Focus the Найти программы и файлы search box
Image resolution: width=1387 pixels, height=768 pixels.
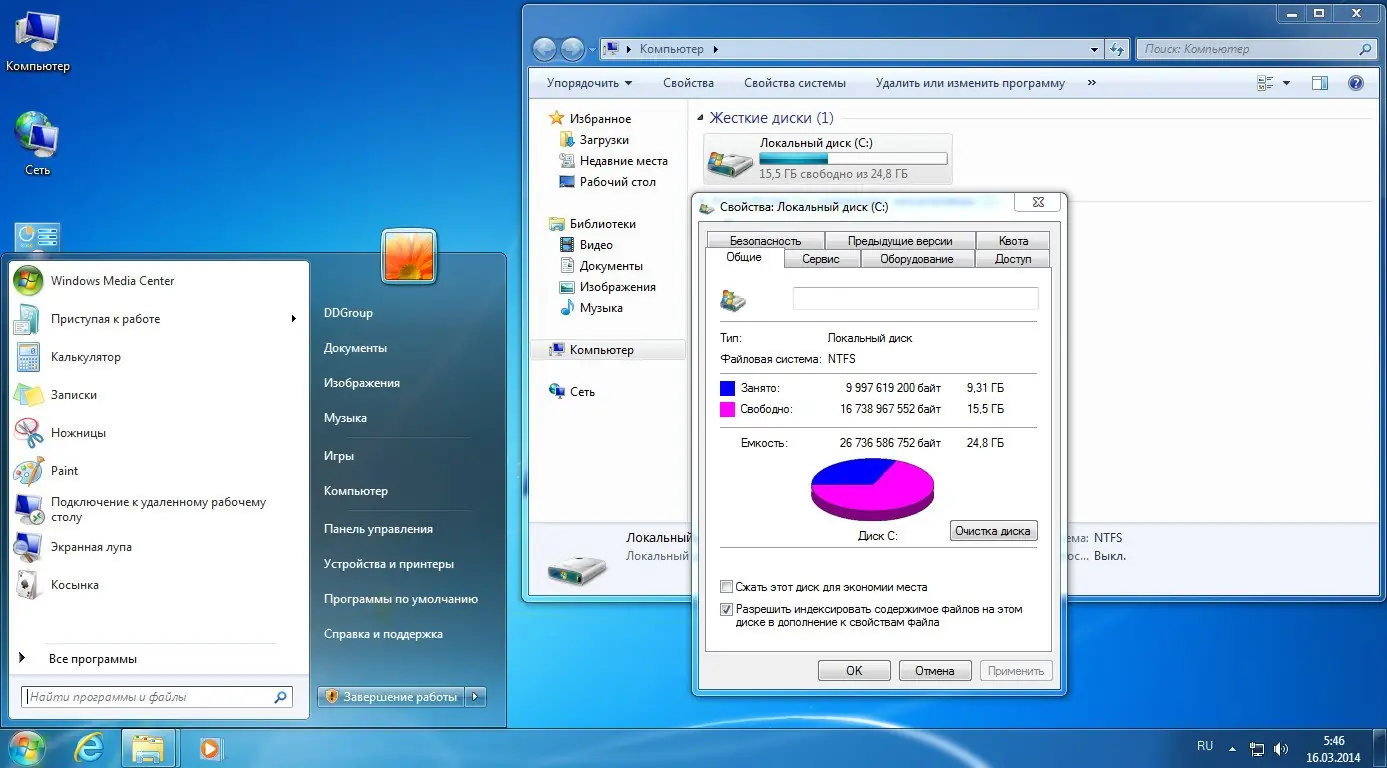coord(157,697)
